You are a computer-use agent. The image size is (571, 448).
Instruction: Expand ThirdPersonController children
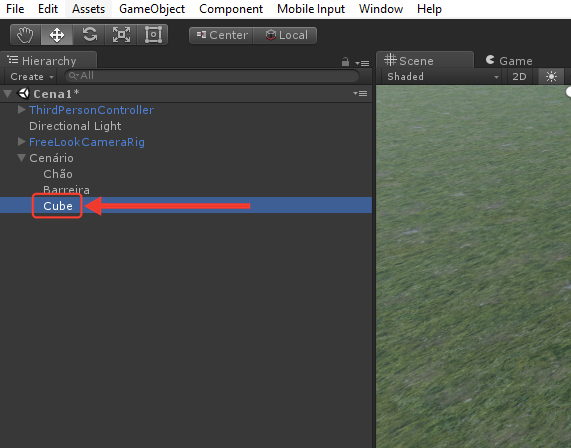[x=21, y=110]
